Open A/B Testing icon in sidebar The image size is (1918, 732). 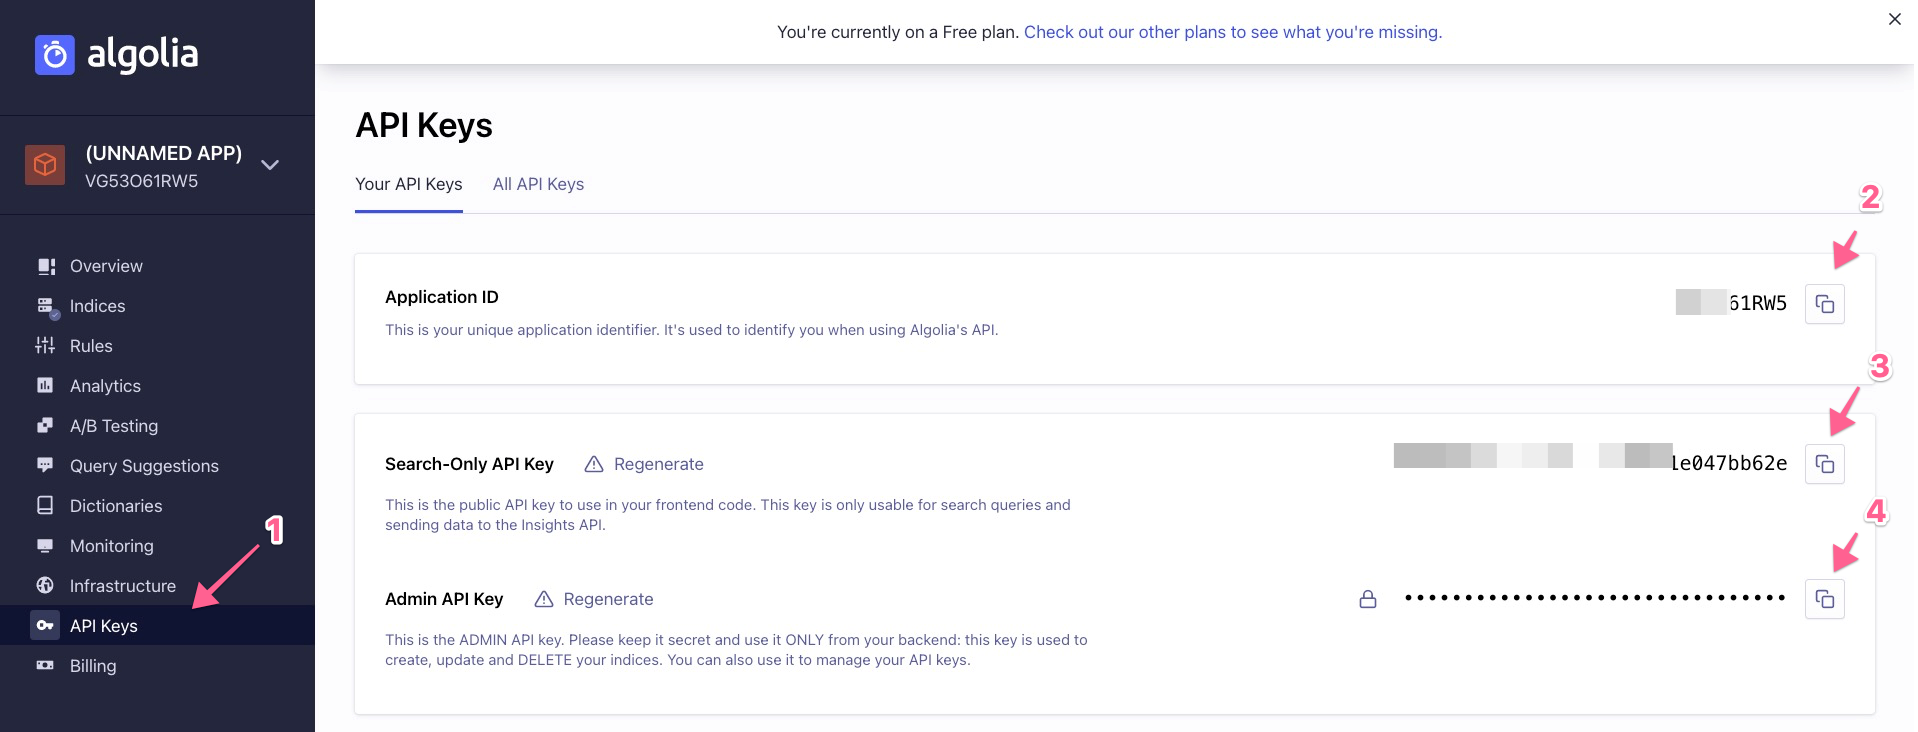point(45,425)
